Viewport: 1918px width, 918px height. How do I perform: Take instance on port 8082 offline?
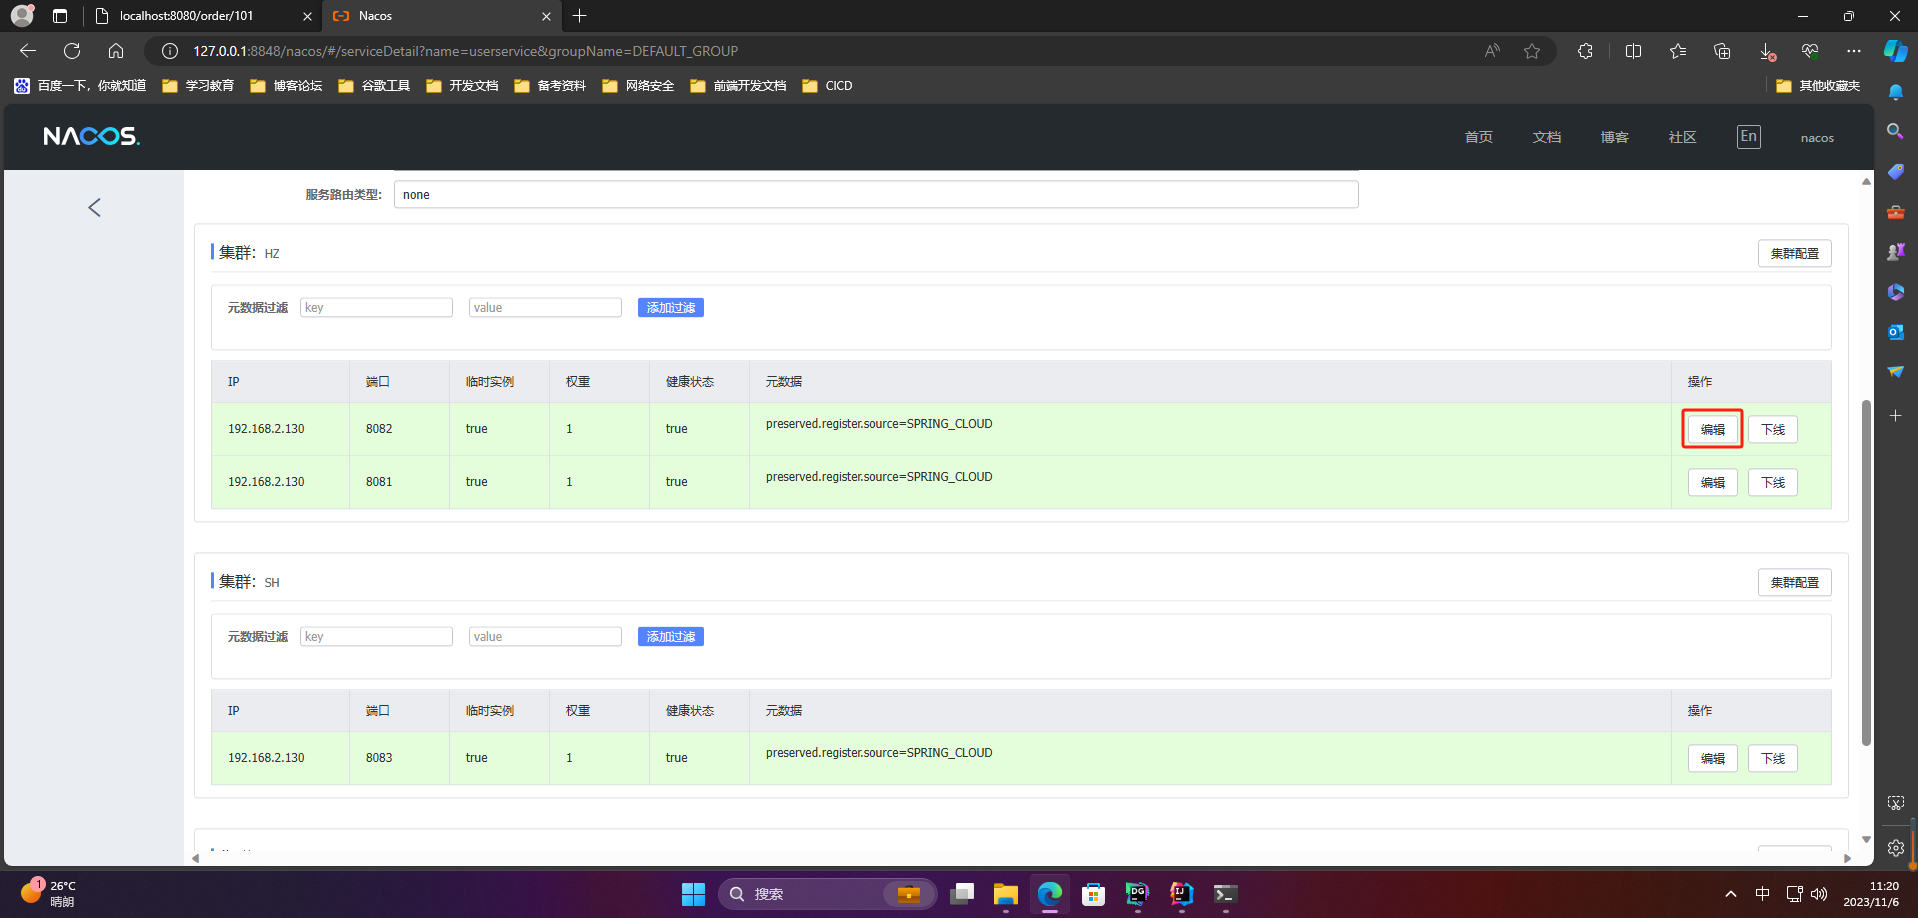point(1772,430)
